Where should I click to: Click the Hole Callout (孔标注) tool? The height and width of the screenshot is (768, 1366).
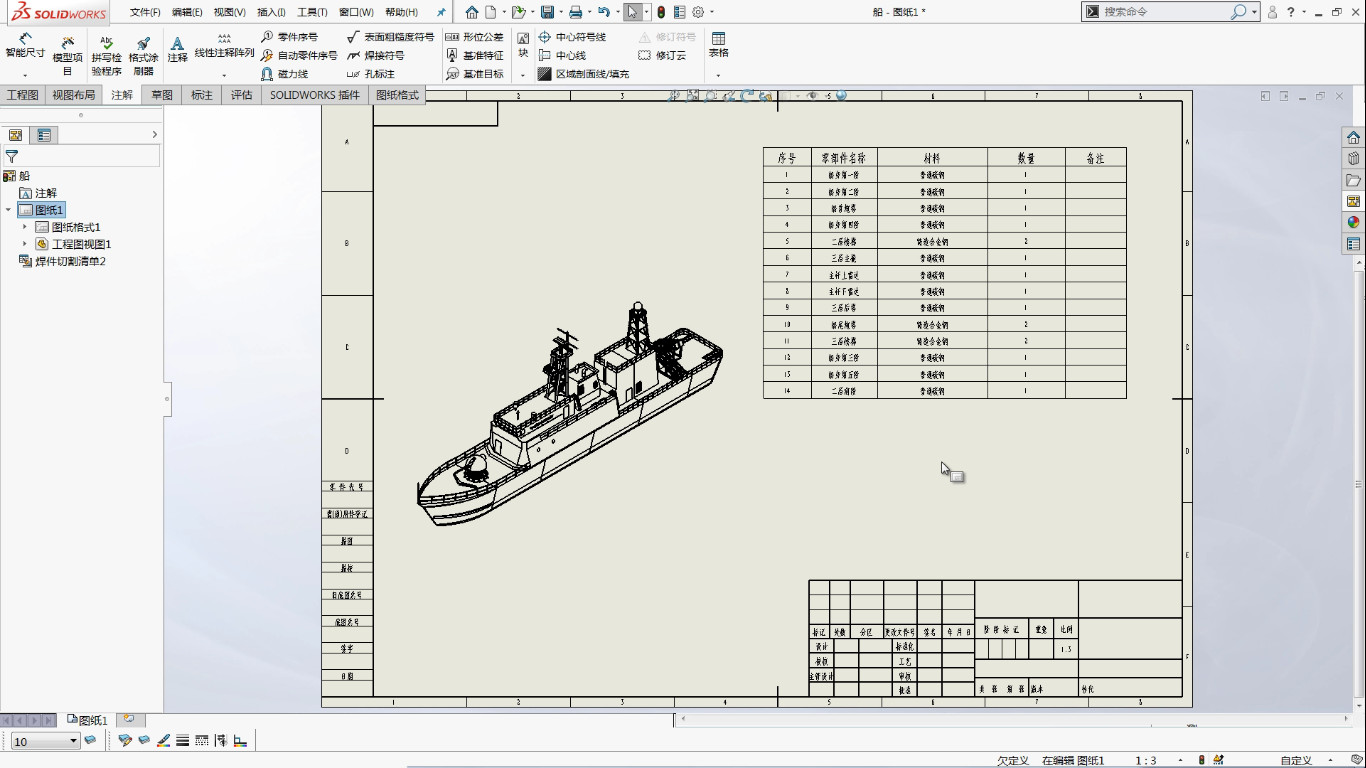(x=370, y=74)
